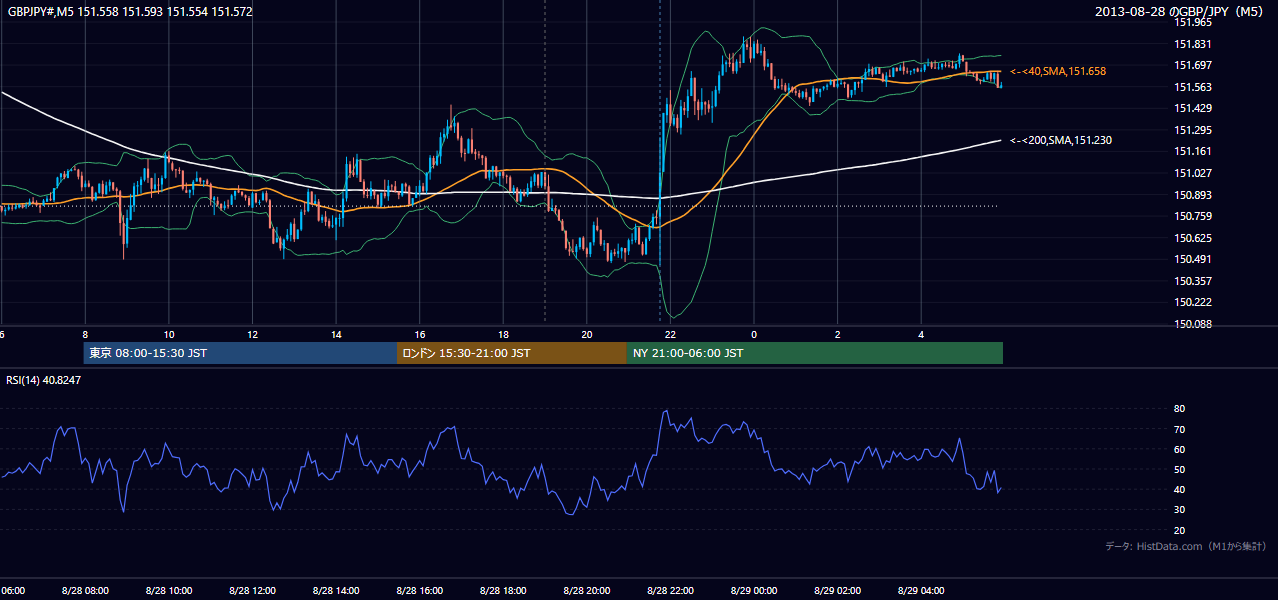Click the 8/28 08:00 date label
Screen dimensions: 1278x600
85,590
